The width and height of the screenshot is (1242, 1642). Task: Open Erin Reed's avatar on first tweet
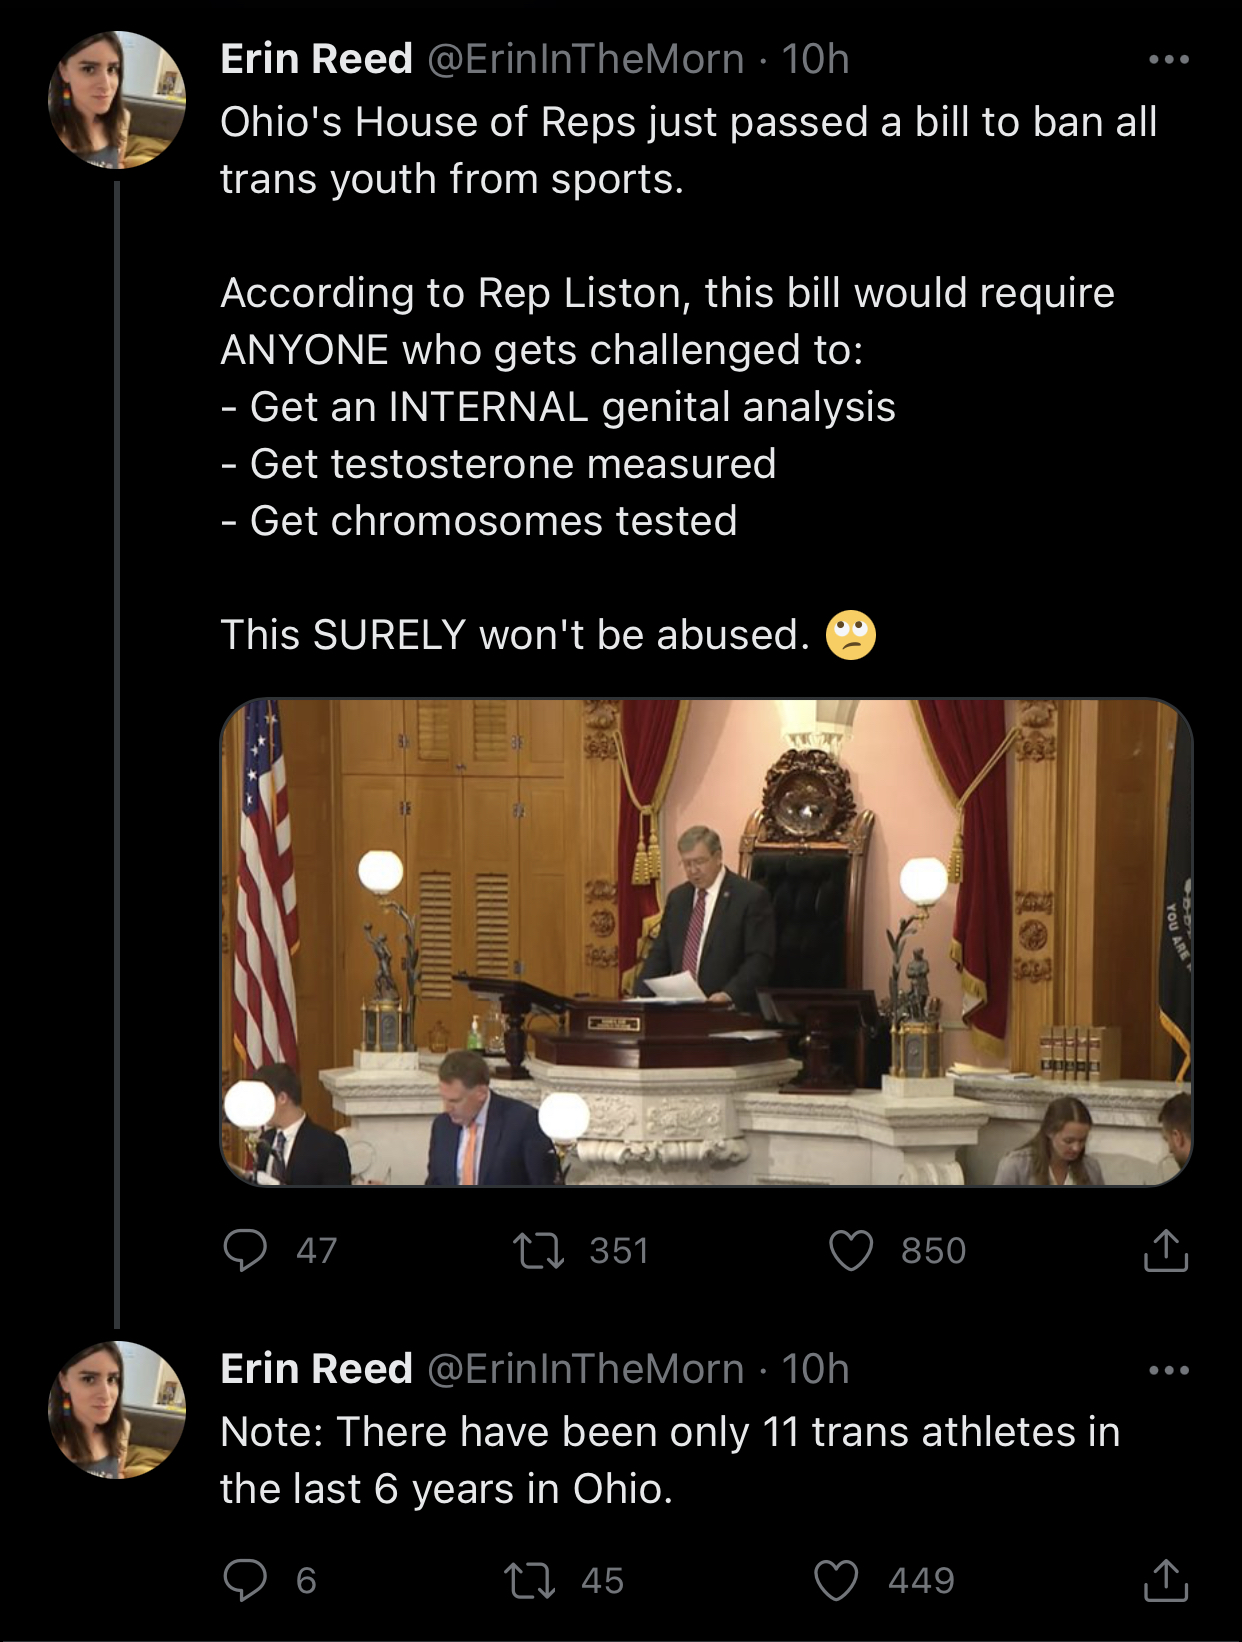pos(117,100)
